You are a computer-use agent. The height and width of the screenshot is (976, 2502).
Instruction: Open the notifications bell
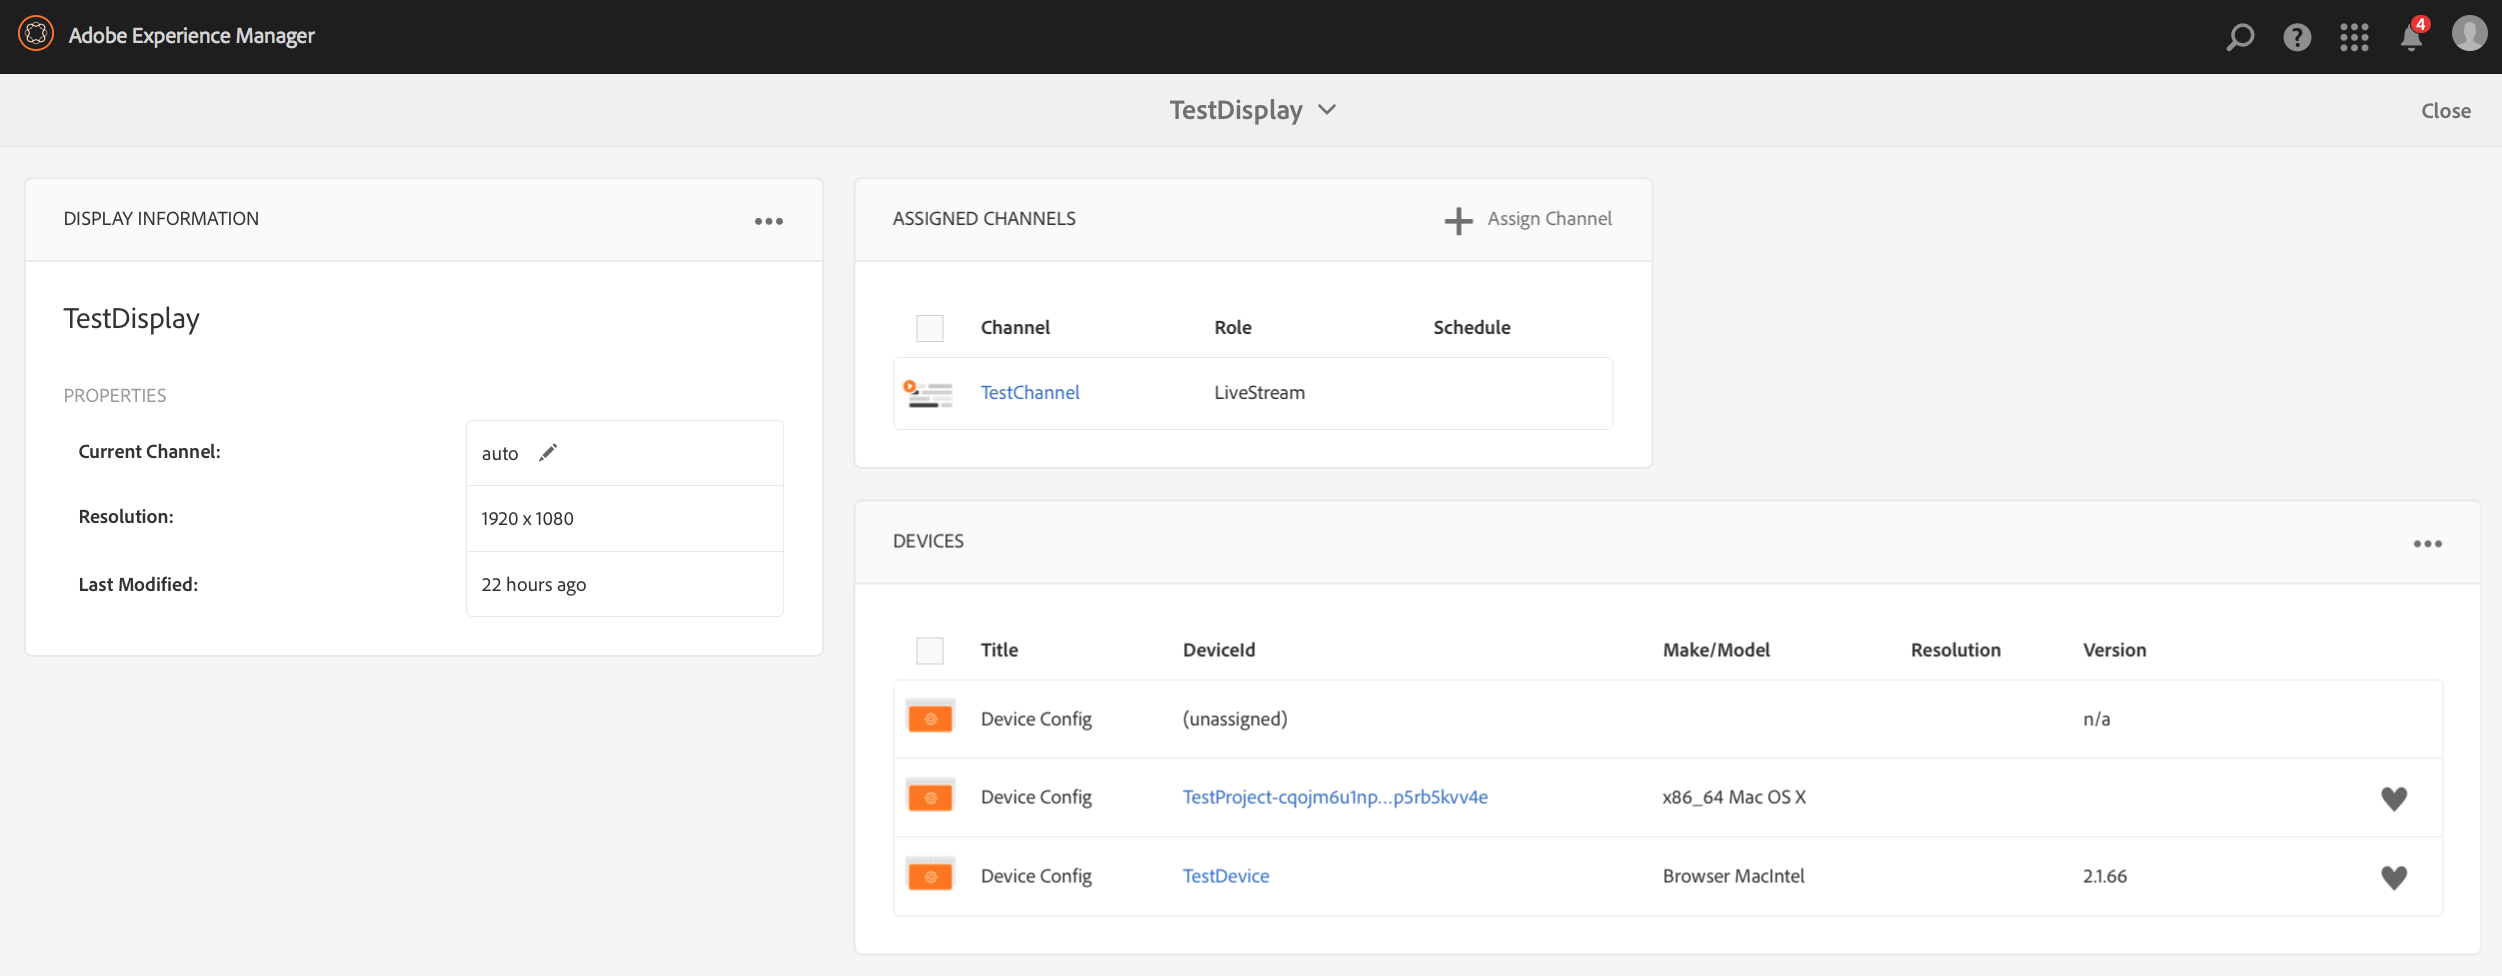pos(2411,38)
